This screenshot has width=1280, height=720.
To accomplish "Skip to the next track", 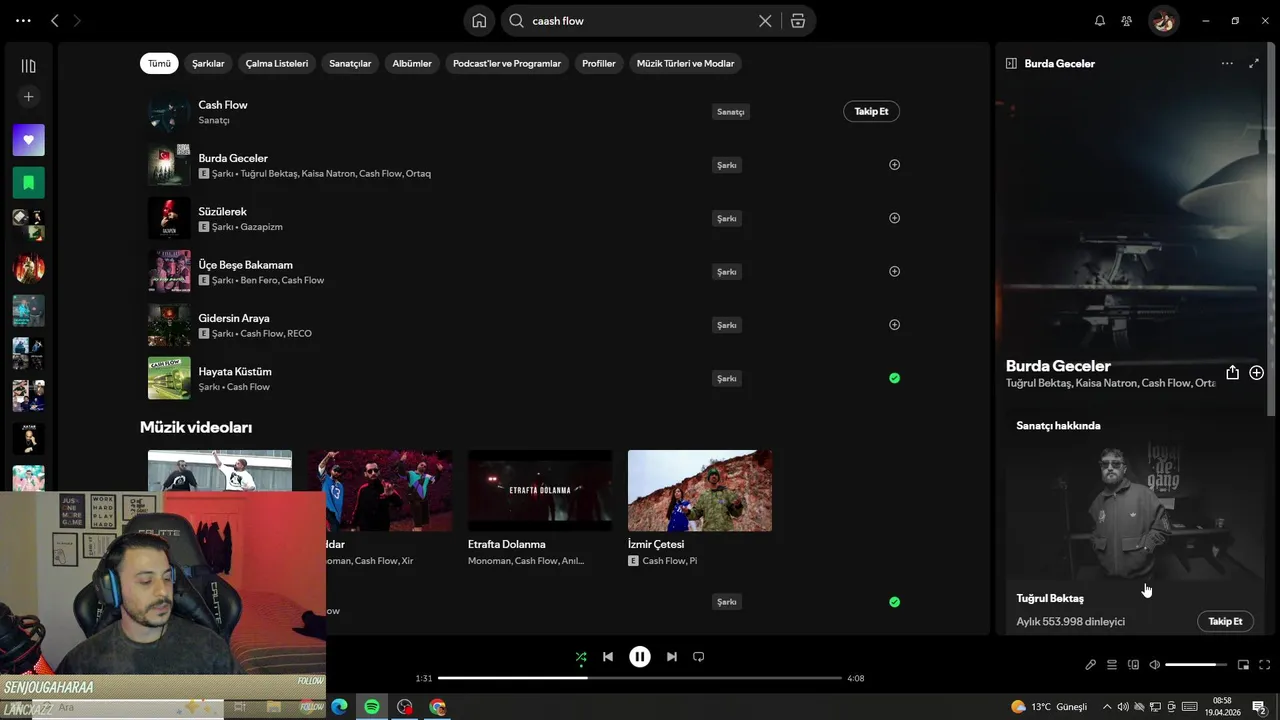I will [672, 657].
